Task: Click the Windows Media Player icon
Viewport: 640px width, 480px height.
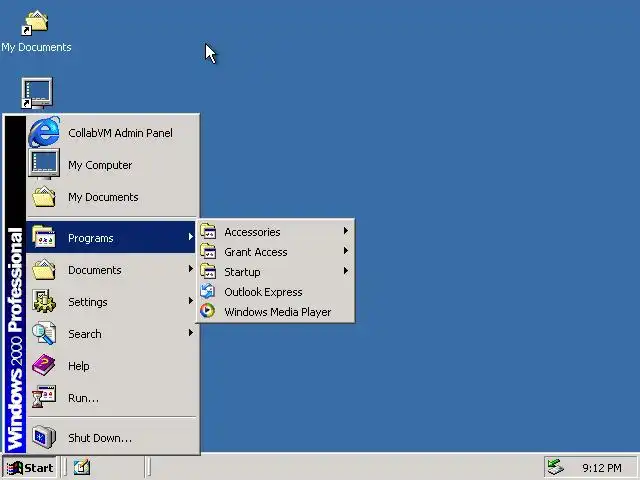Action: [207, 311]
